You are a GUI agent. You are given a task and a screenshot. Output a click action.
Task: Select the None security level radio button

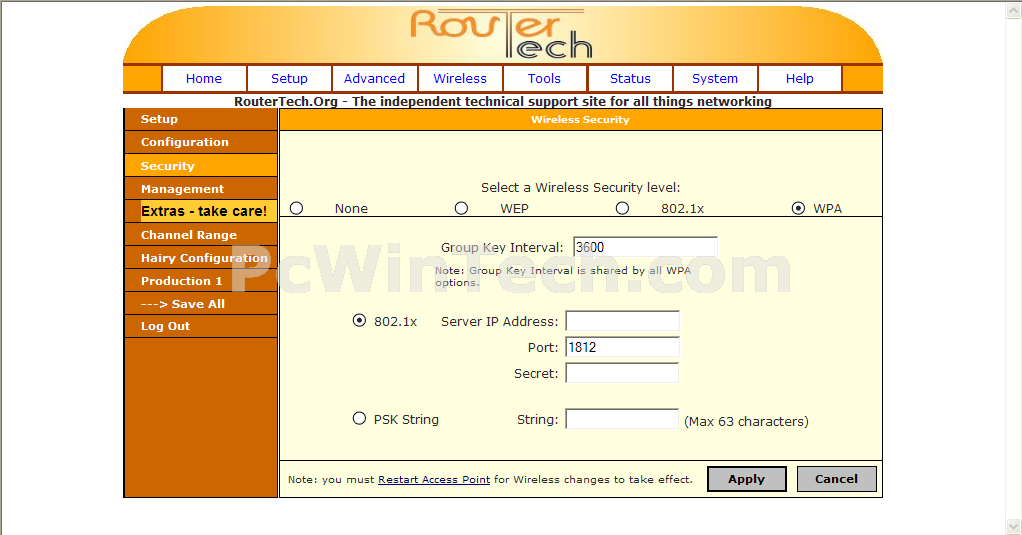pos(297,208)
